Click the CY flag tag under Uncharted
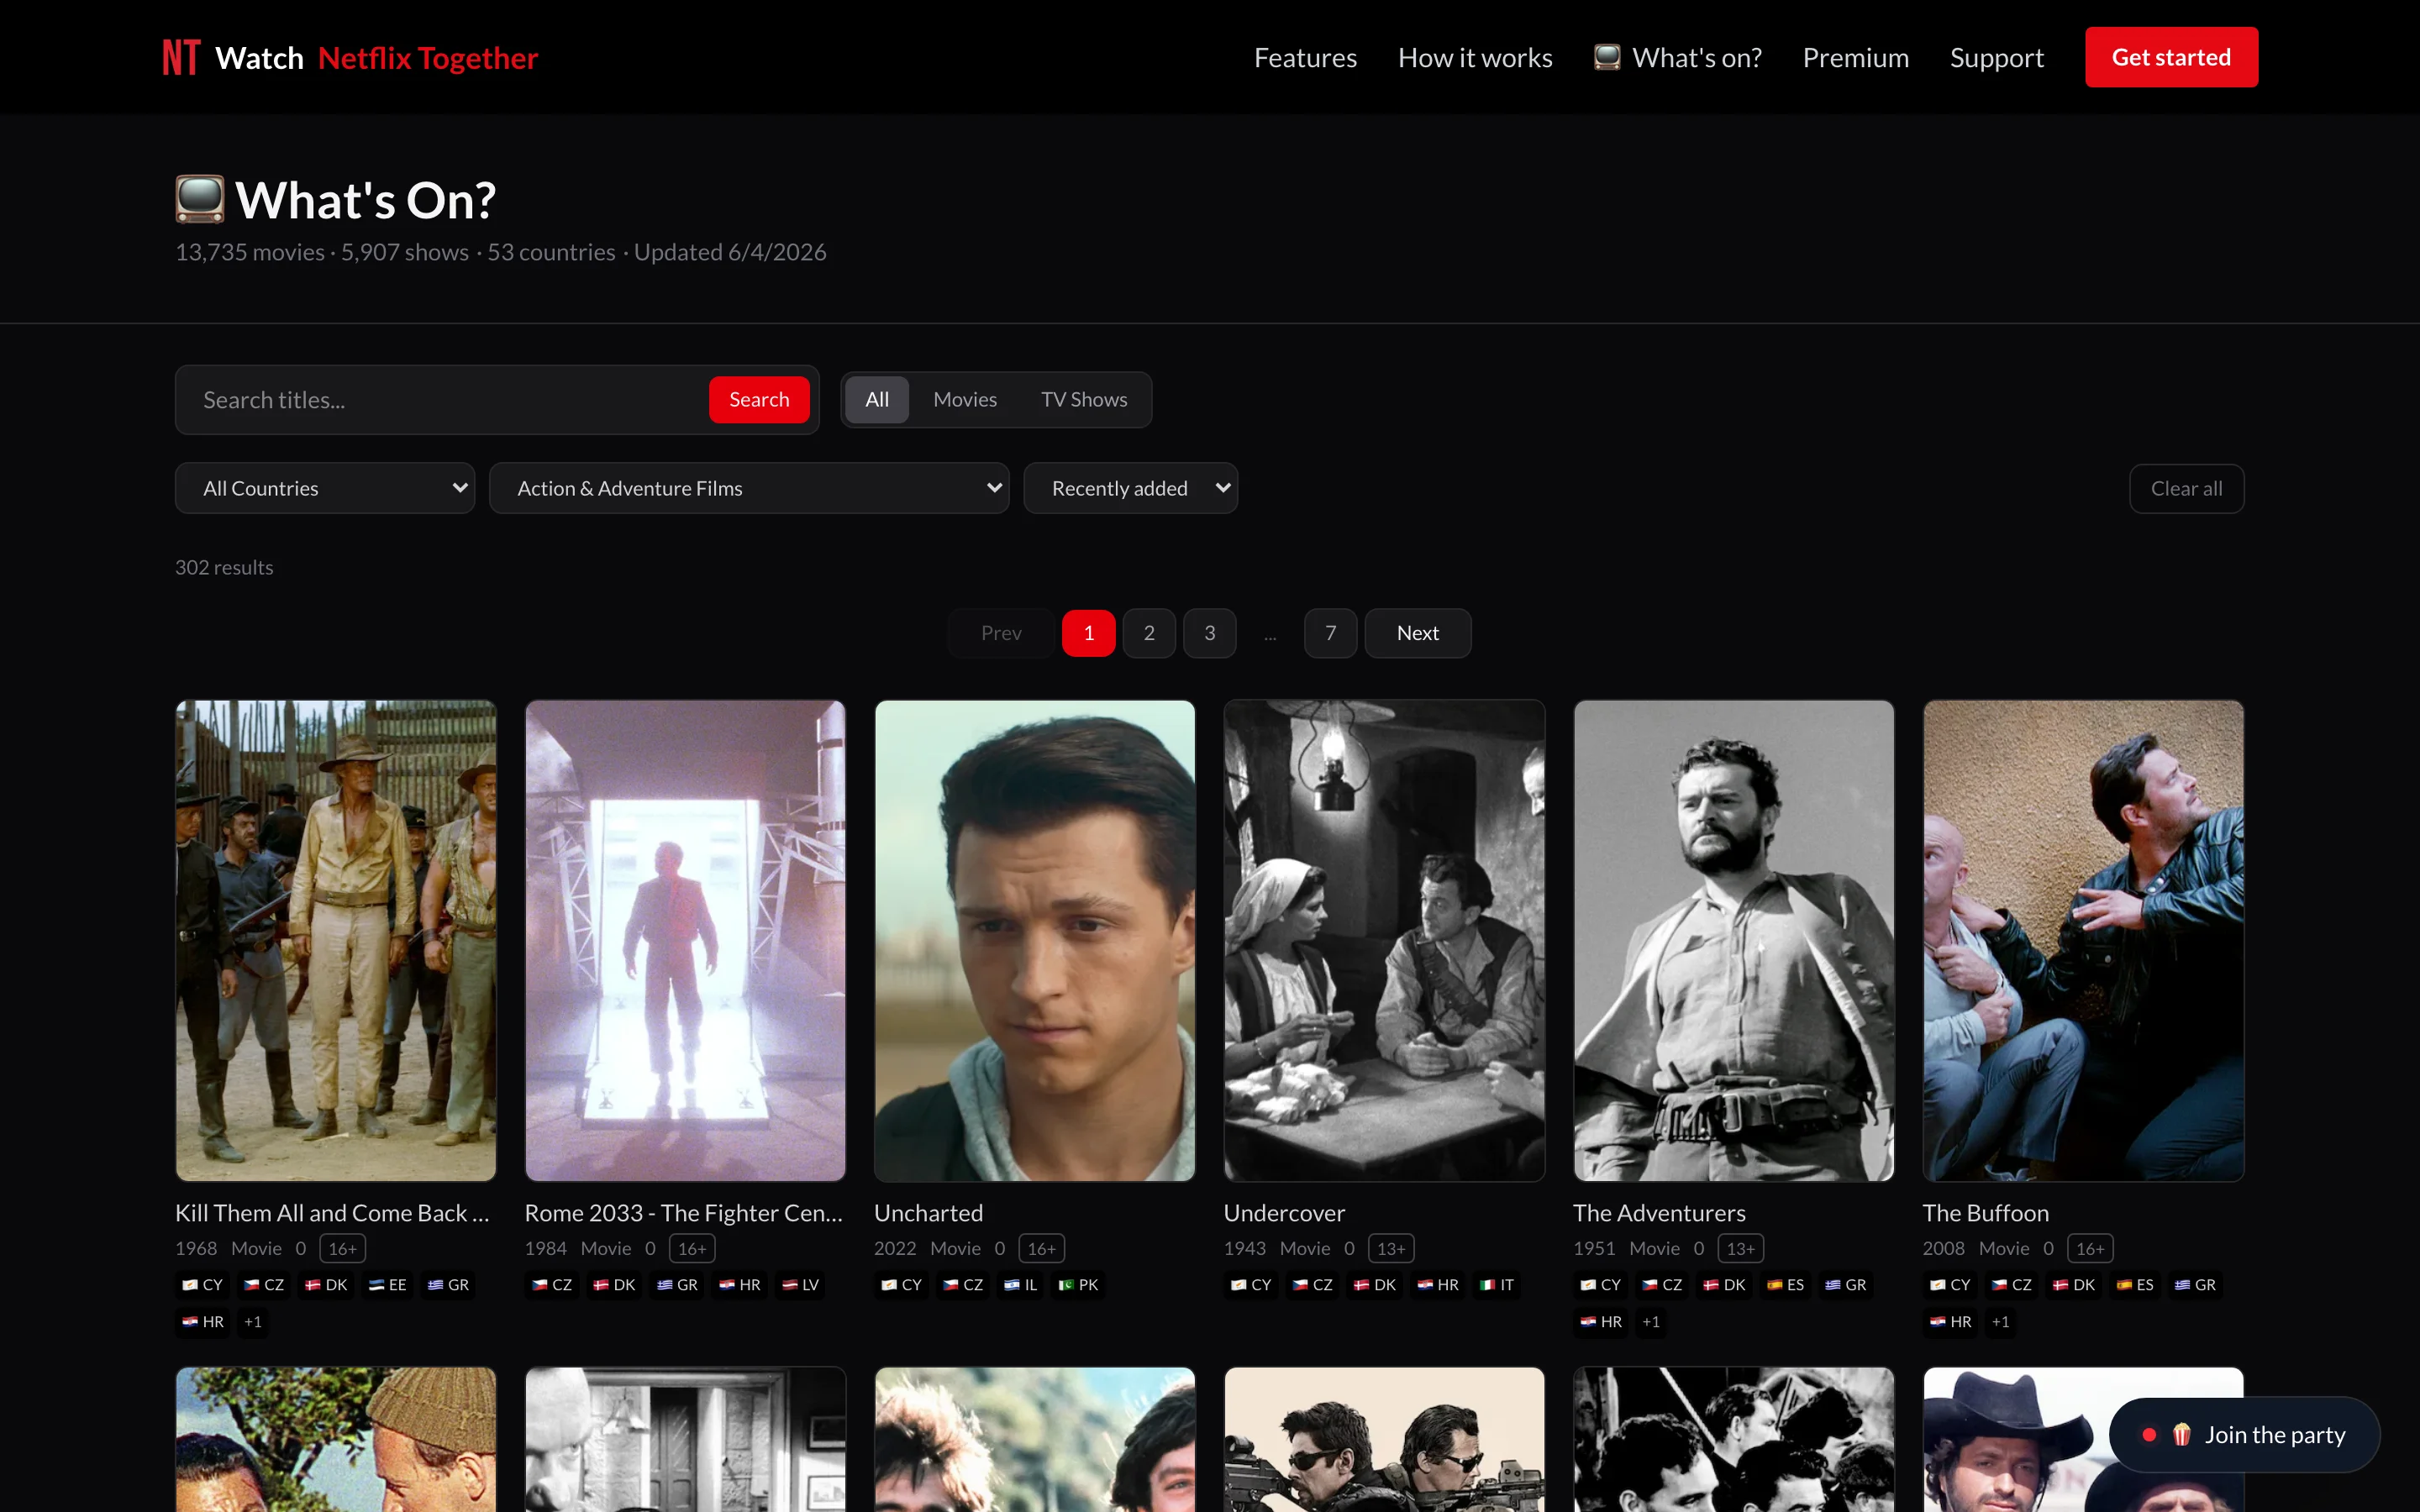This screenshot has width=2420, height=1512. 901,1285
